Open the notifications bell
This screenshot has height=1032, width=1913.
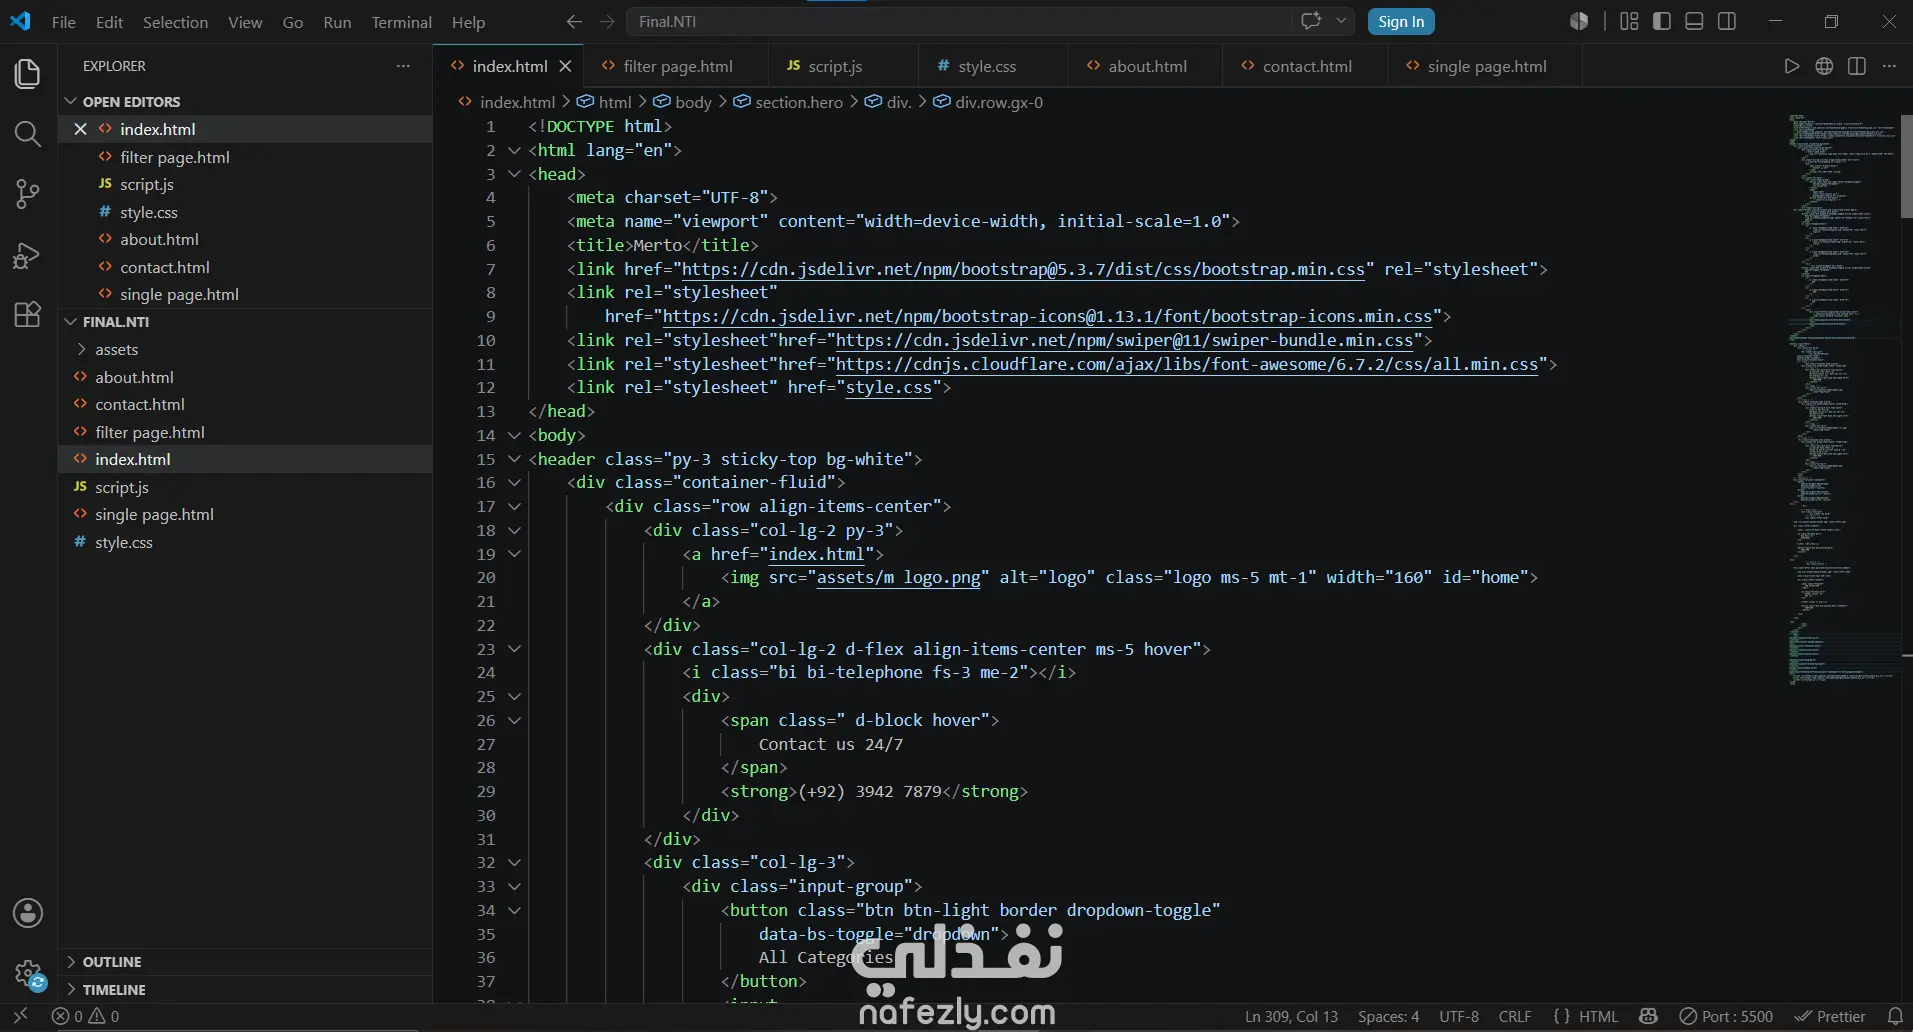click(x=1895, y=1016)
